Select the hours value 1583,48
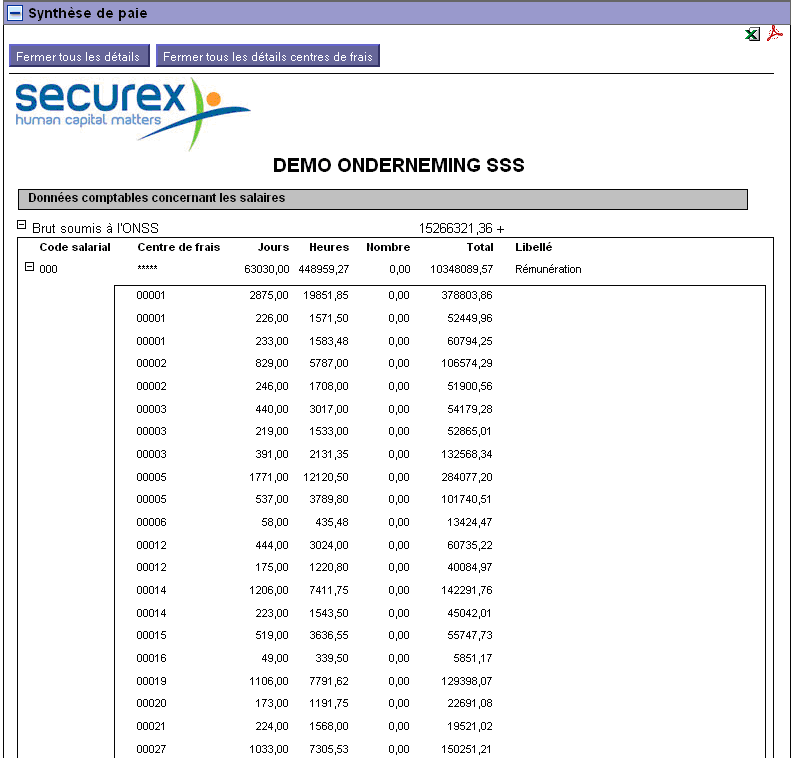The width and height of the screenshot is (796, 758). click(x=329, y=341)
